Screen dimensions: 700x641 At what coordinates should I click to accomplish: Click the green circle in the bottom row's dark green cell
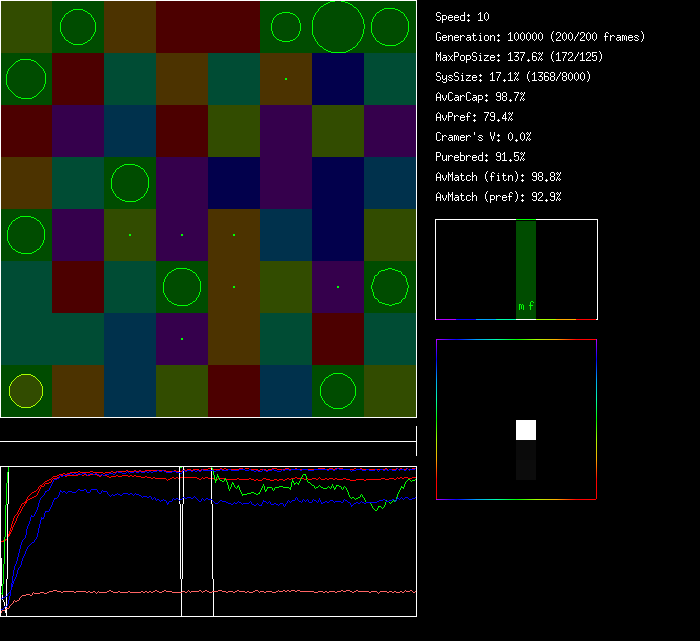[x=338, y=391]
